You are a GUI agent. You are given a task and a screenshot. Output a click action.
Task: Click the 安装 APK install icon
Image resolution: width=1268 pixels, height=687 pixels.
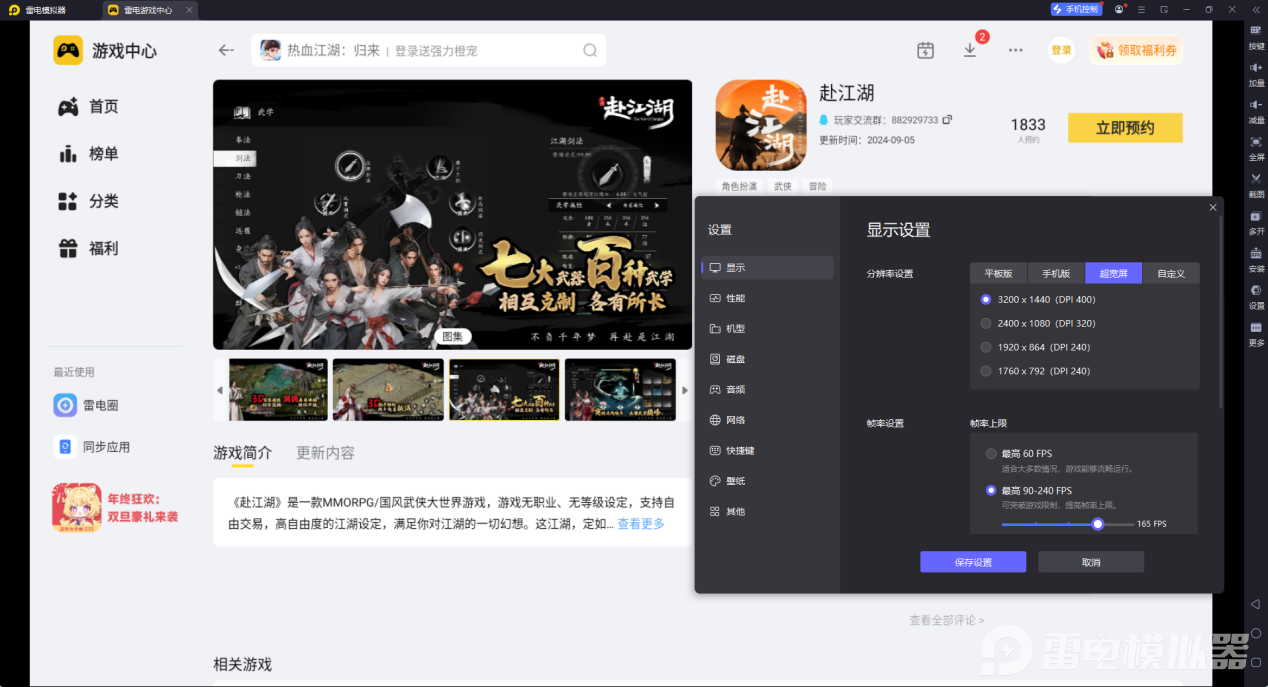pyautogui.click(x=1256, y=253)
